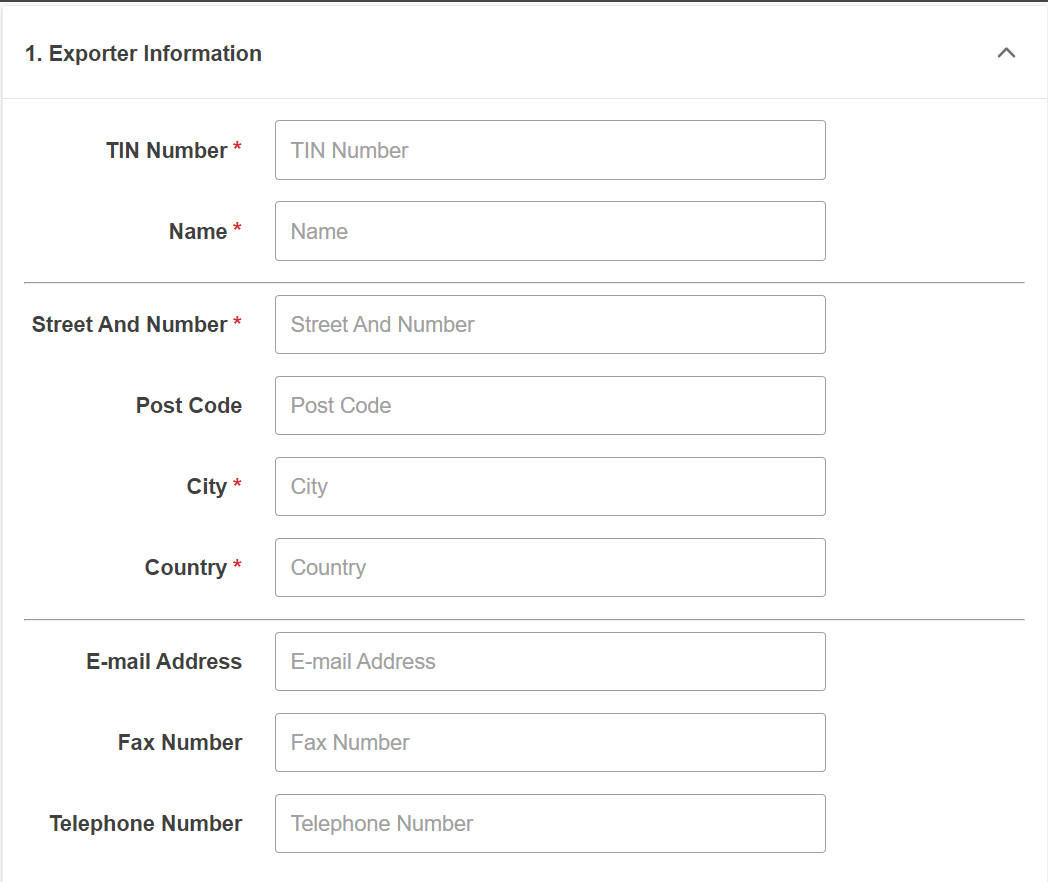
Task: Collapse the Exporter Information section chevron
Action: tap(1006, 53)
